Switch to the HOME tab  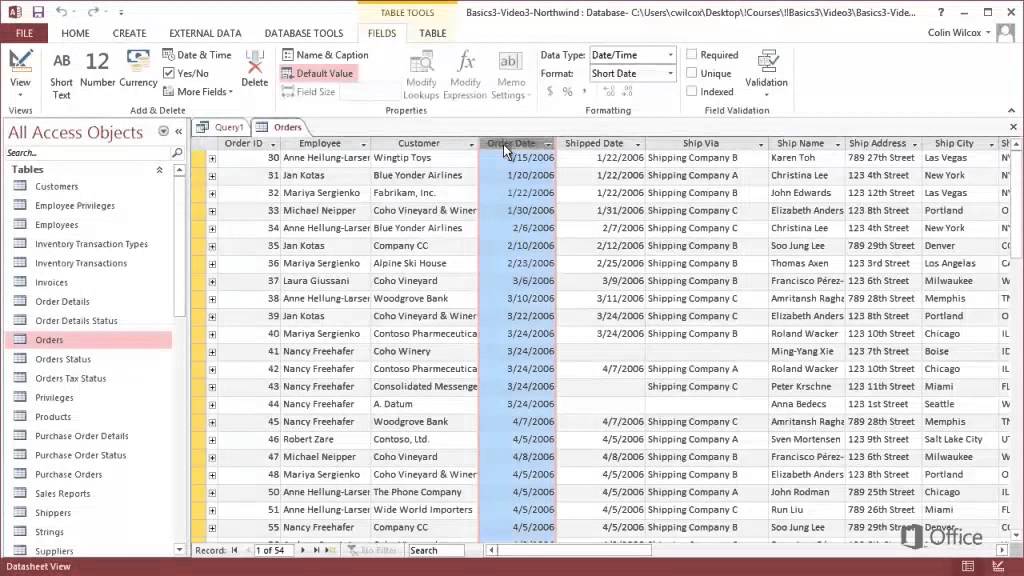[75, 33]
